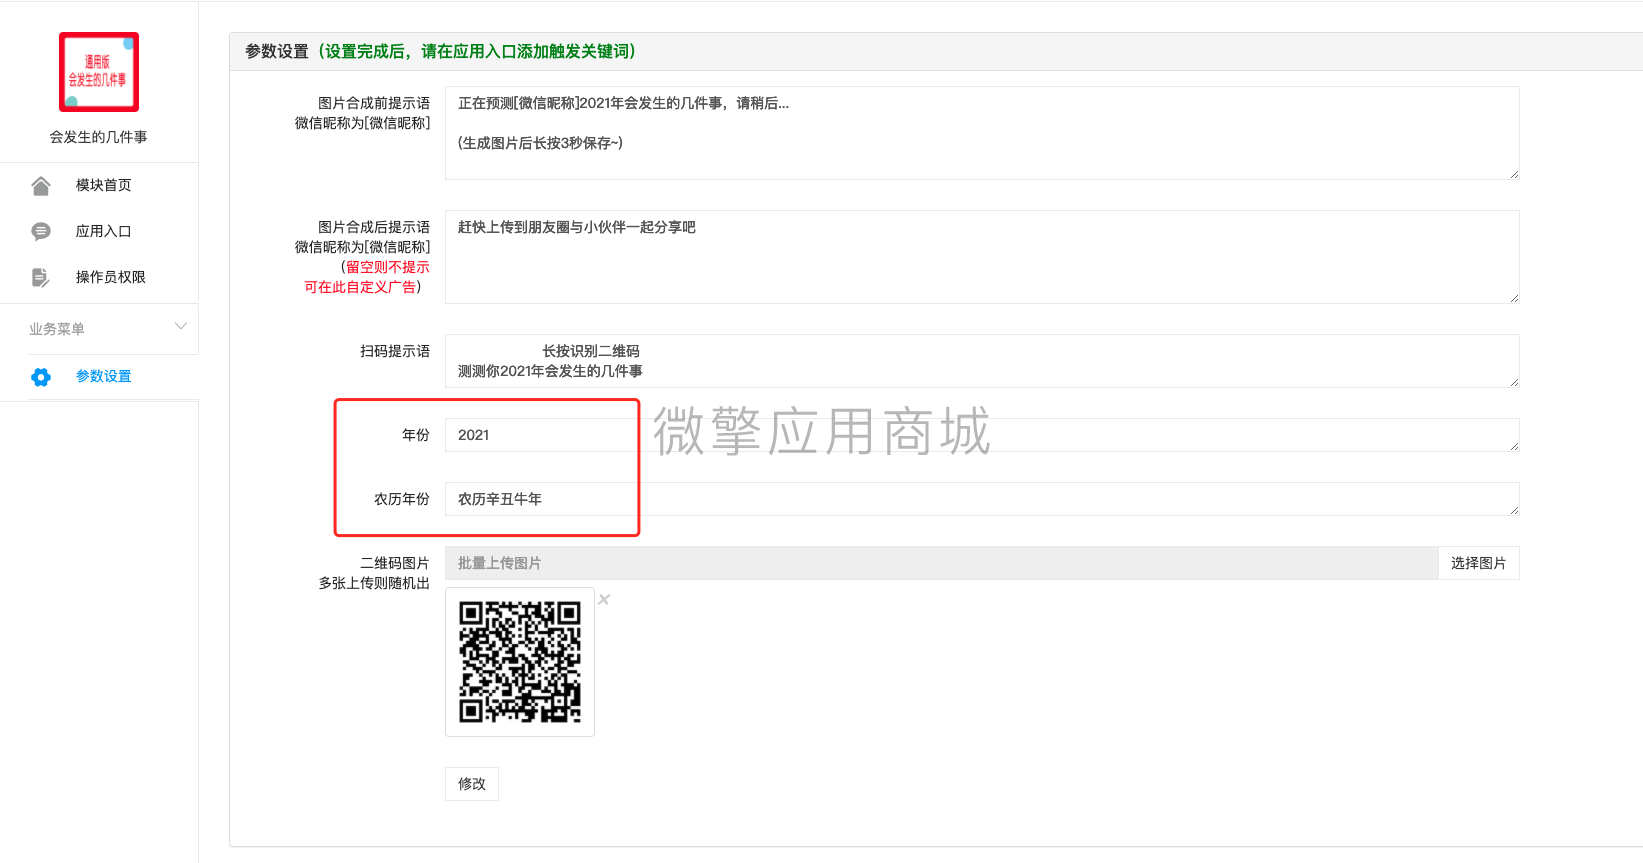Click the home icon beside 模块首页
This screenshot has width=1643, height=863.
[41, 186]
